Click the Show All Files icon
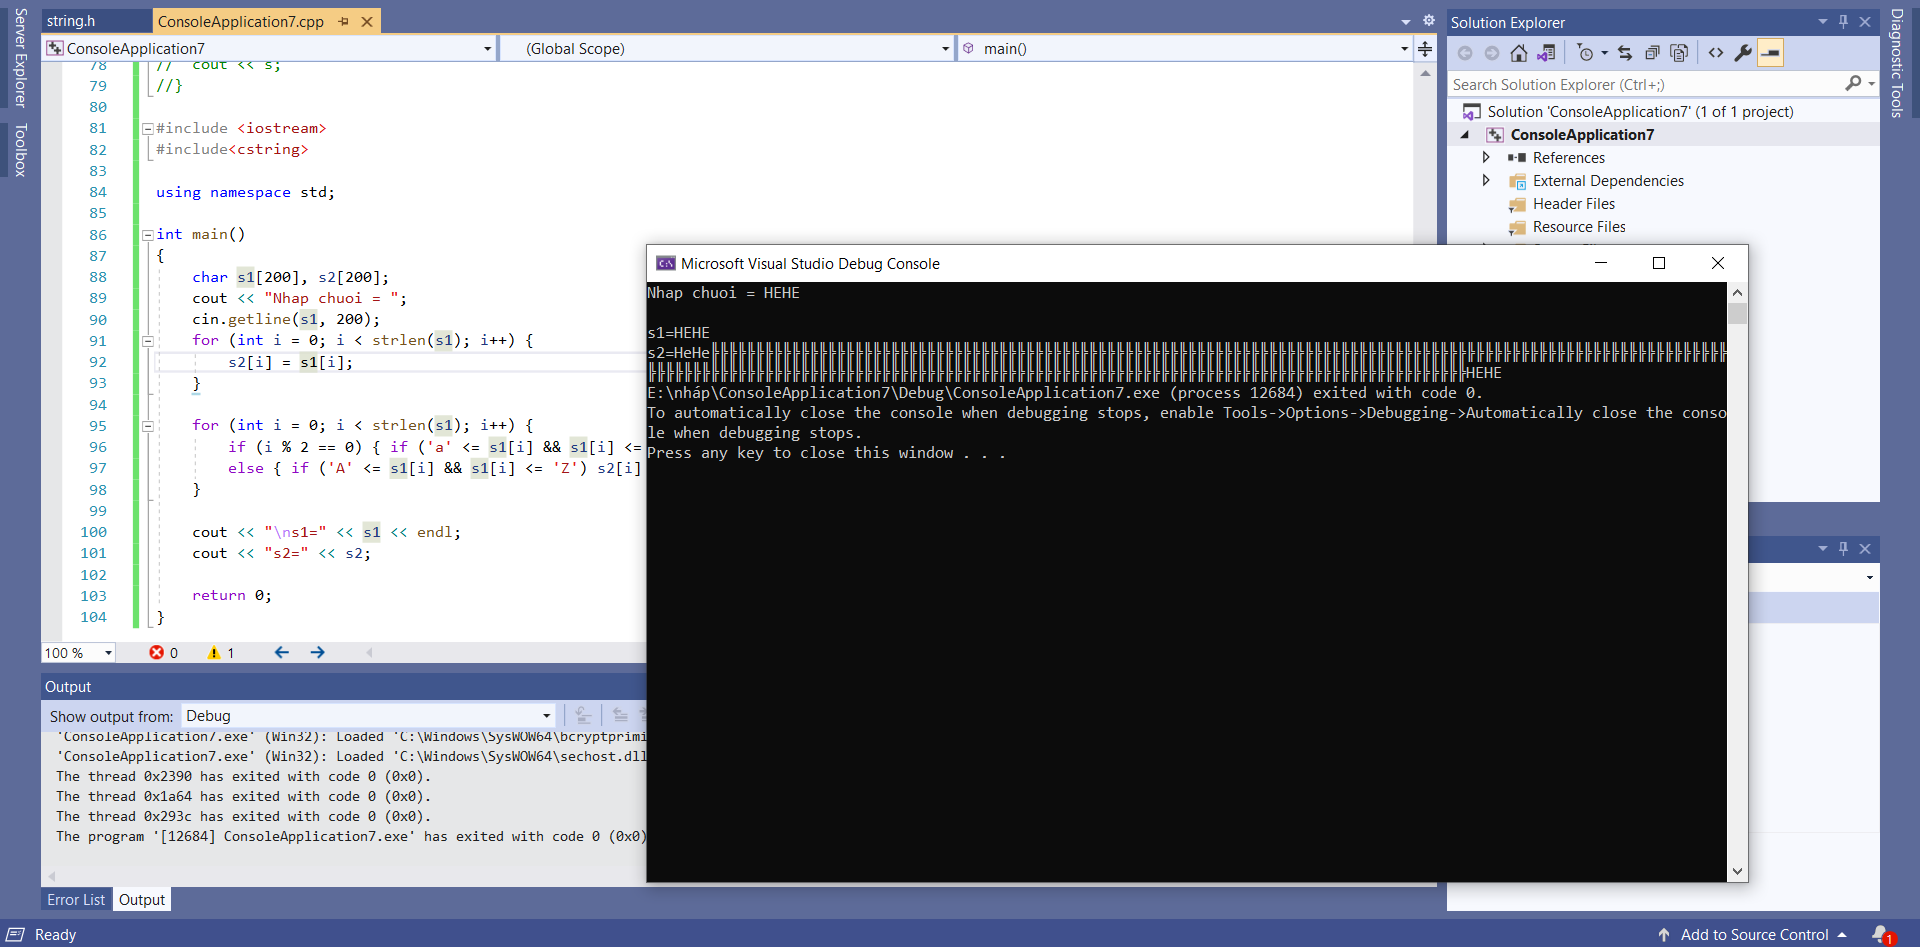Screen dimensions: 1920x947 click(1679, 53)
